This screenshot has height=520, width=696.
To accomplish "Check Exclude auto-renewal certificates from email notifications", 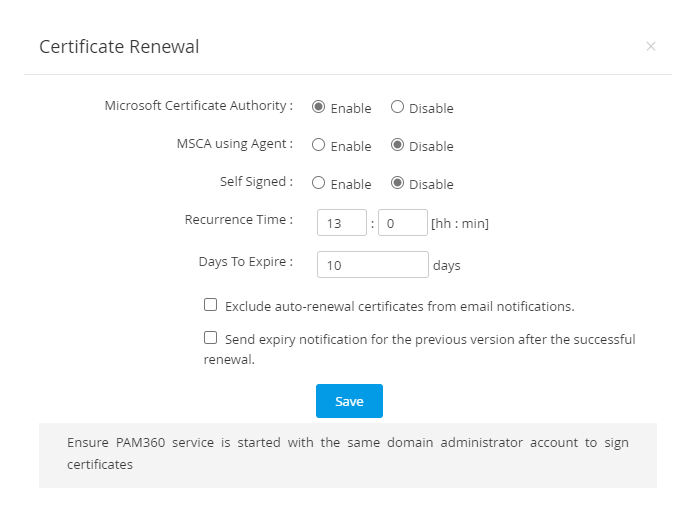I will pyautogui.click(x=211, y=305).
